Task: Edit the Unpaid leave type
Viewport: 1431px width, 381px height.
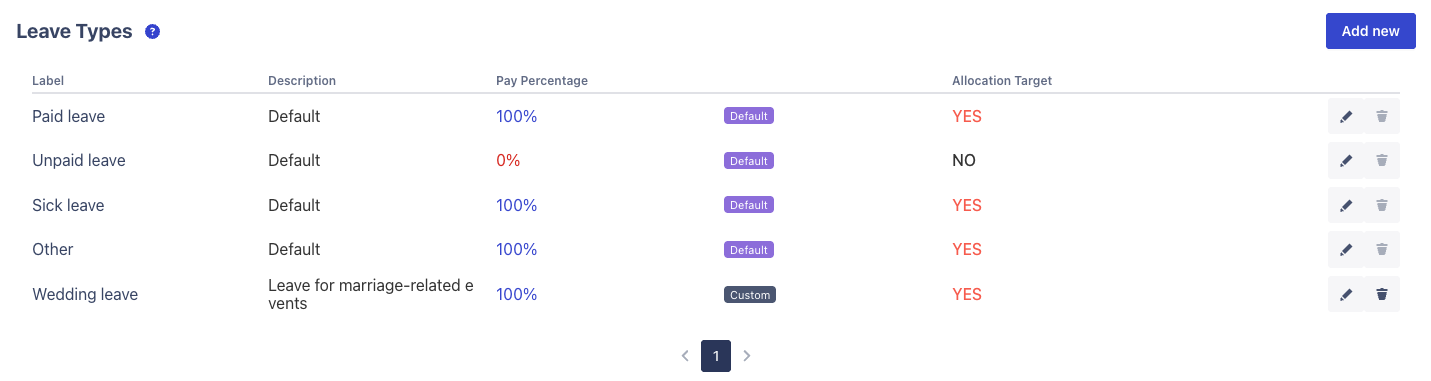Action: point(1346,160)
